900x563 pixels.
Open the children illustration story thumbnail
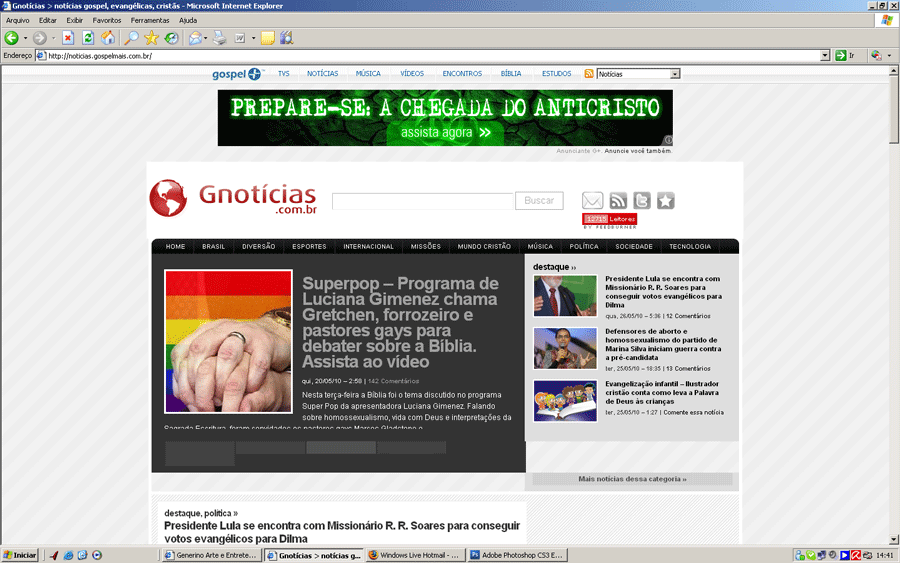pos(565,401)
